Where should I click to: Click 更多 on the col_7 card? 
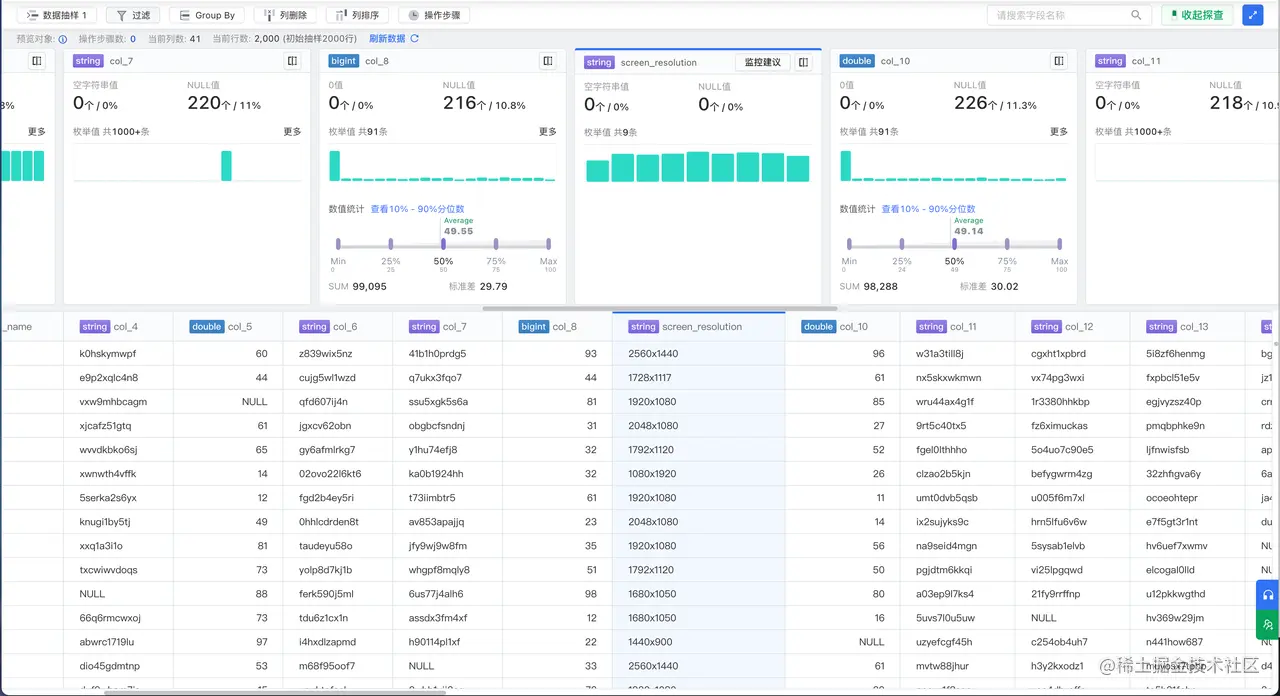pyautogui.click(x=292, y=131)
